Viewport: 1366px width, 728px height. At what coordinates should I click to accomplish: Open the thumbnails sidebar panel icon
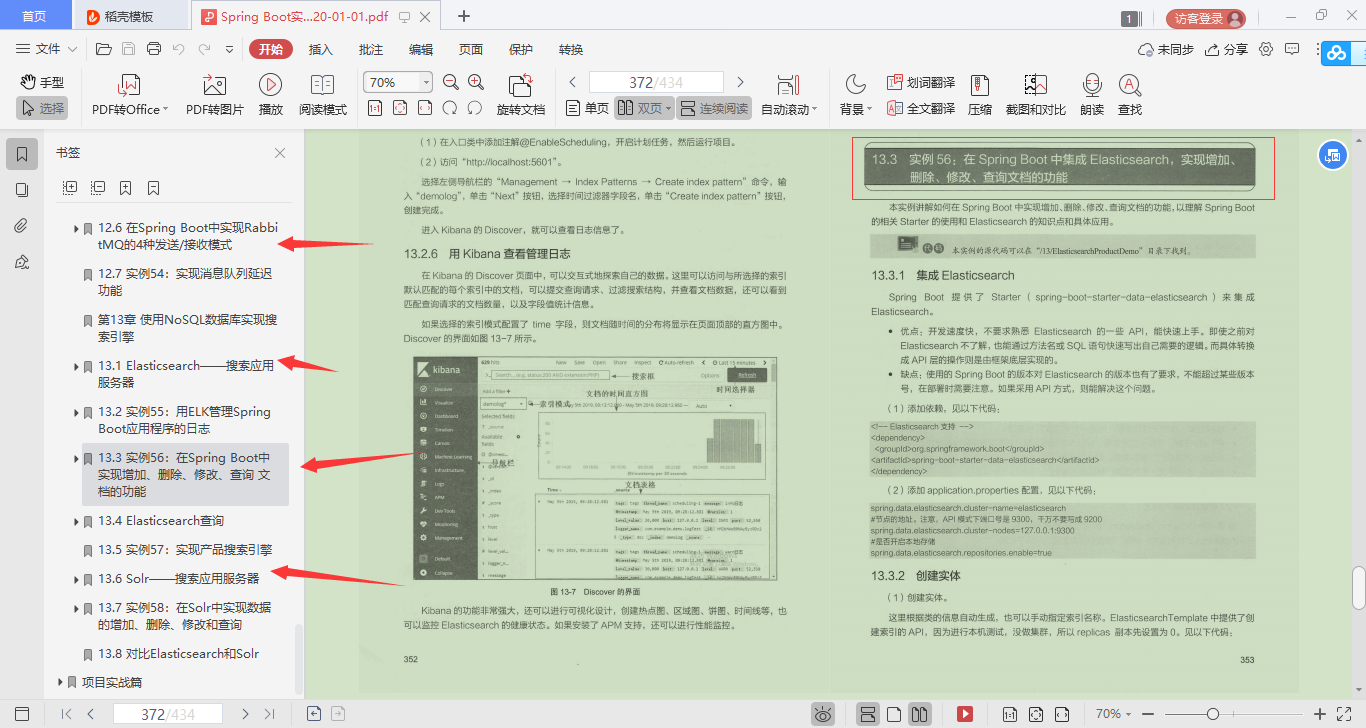[22, 190]
